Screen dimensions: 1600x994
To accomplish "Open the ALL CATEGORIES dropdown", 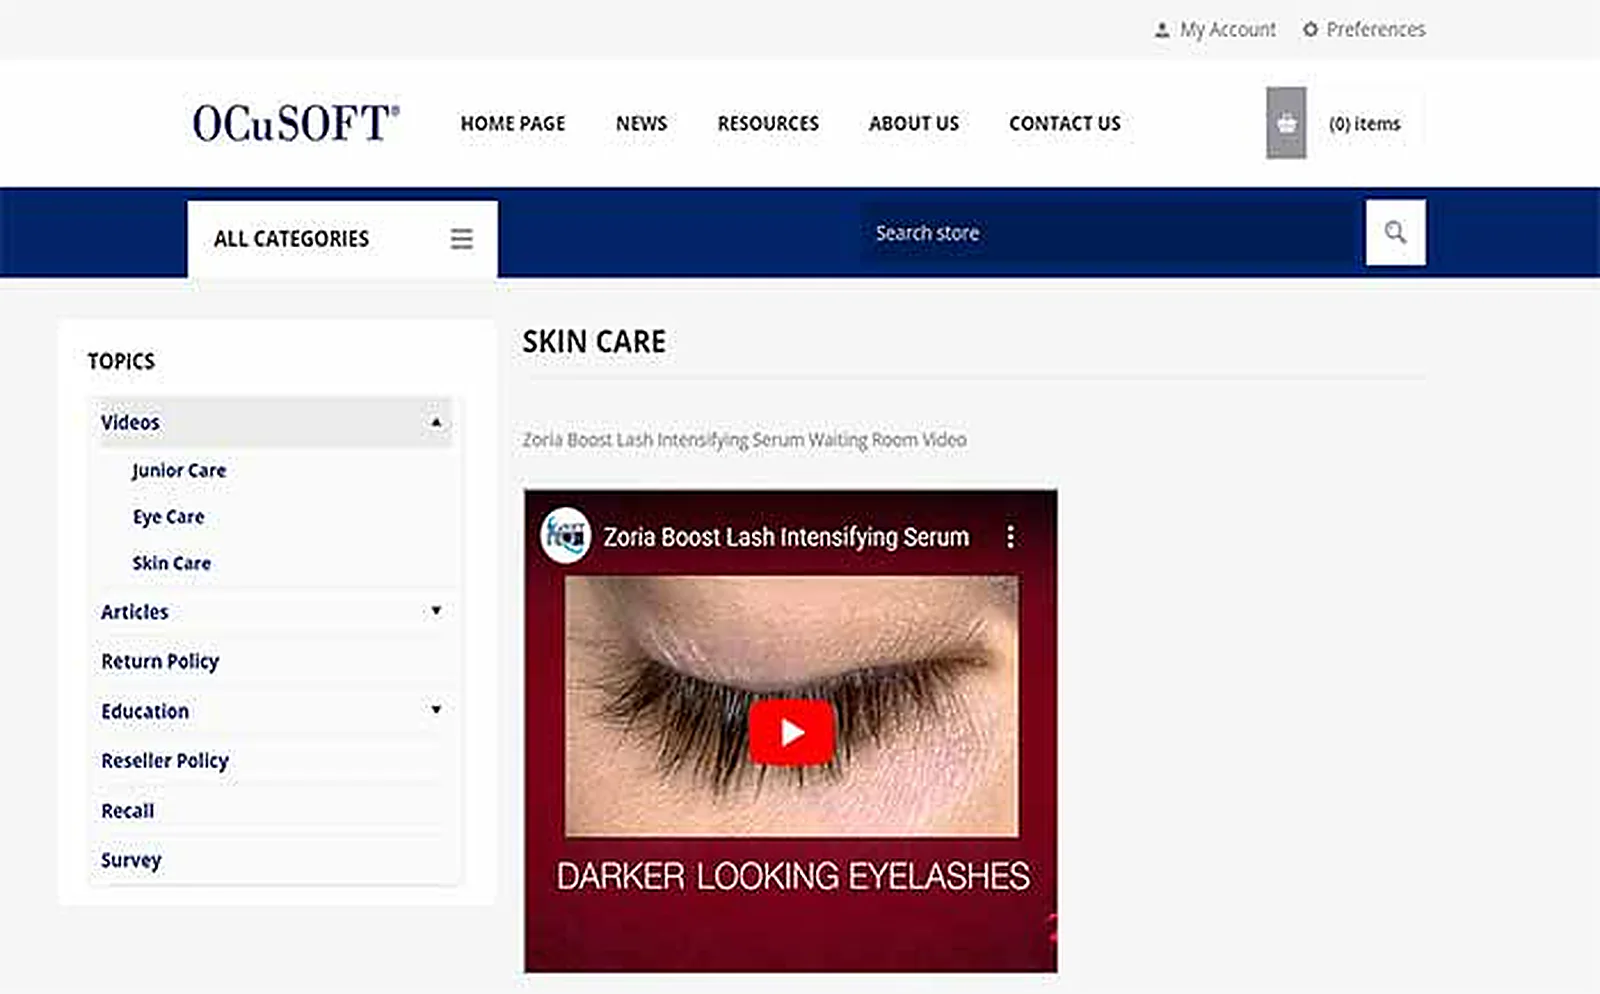I will click(x=342, y=239).
